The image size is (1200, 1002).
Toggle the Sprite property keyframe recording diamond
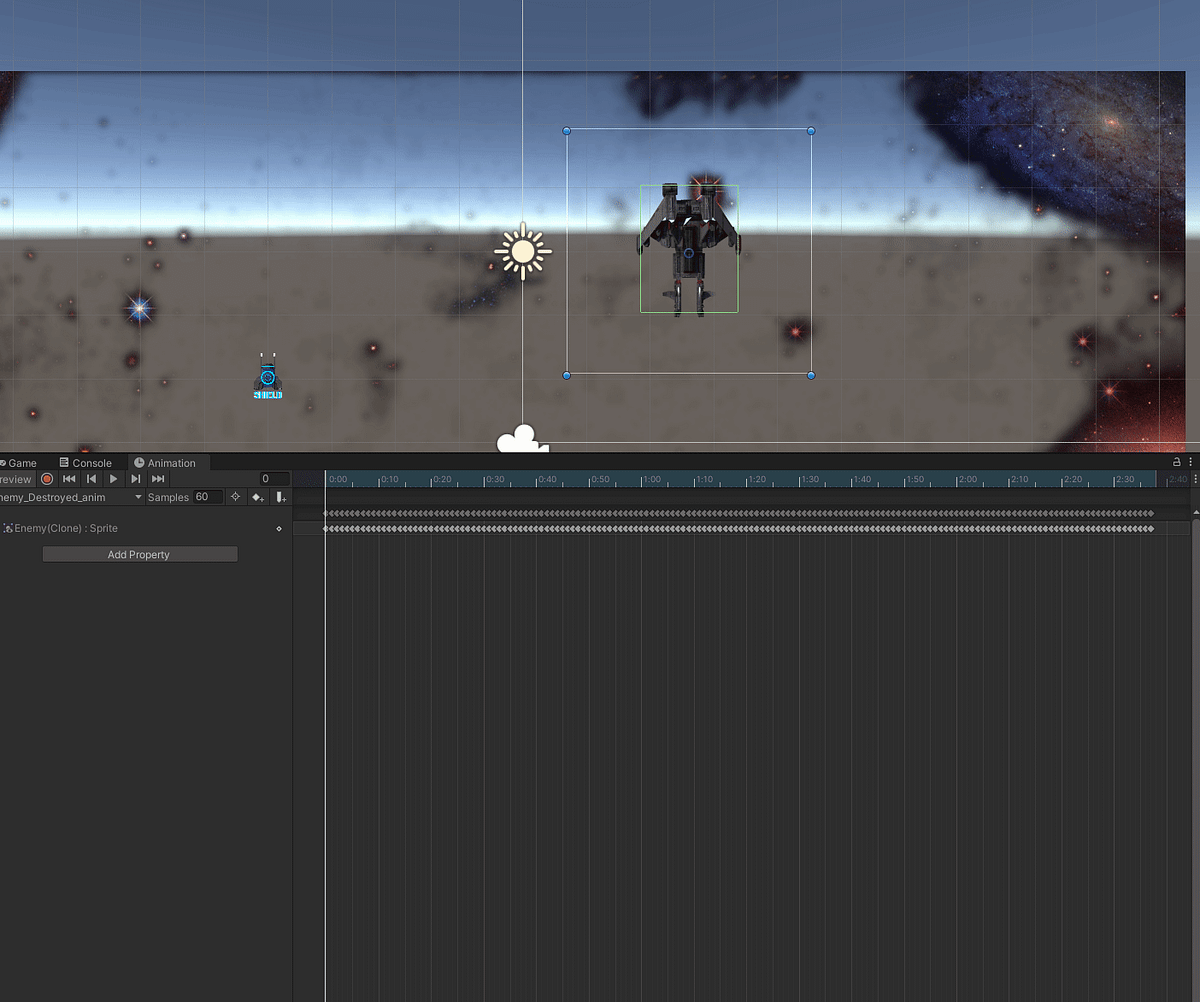coord(278,528)
